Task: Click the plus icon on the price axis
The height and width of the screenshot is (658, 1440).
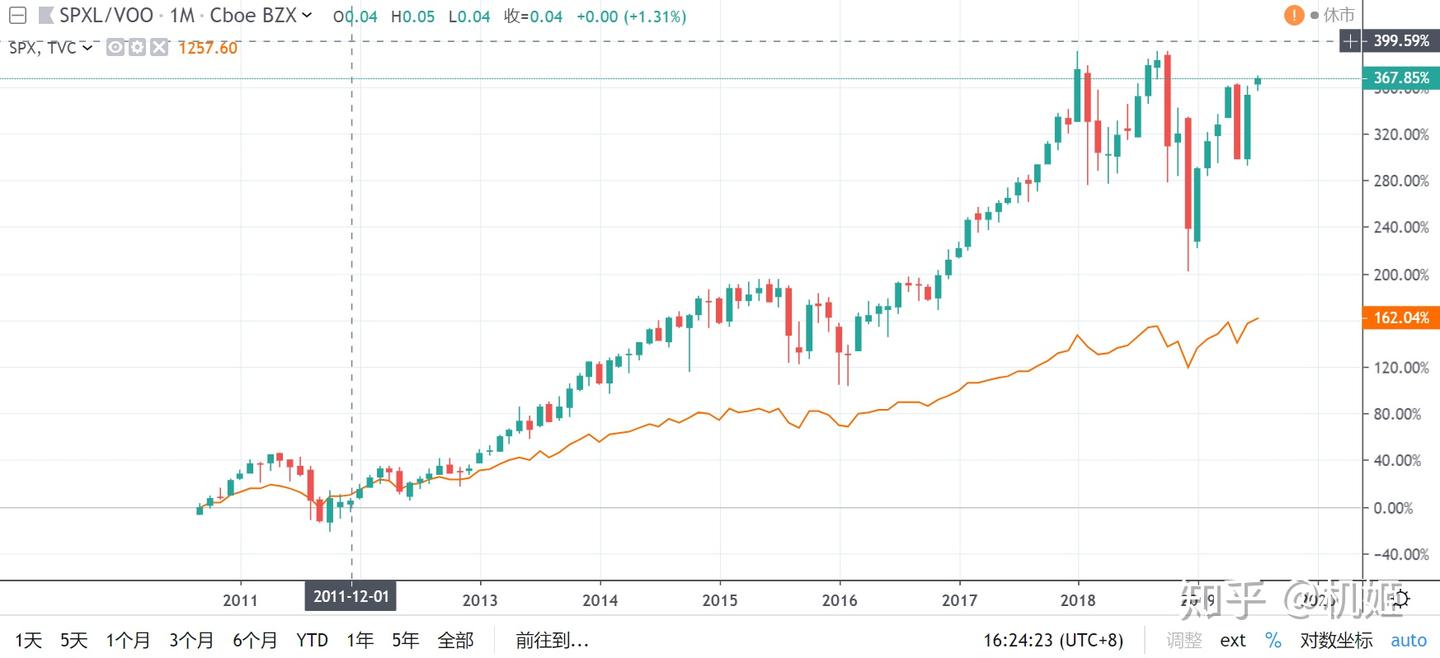Action: tap(1350, 41)
